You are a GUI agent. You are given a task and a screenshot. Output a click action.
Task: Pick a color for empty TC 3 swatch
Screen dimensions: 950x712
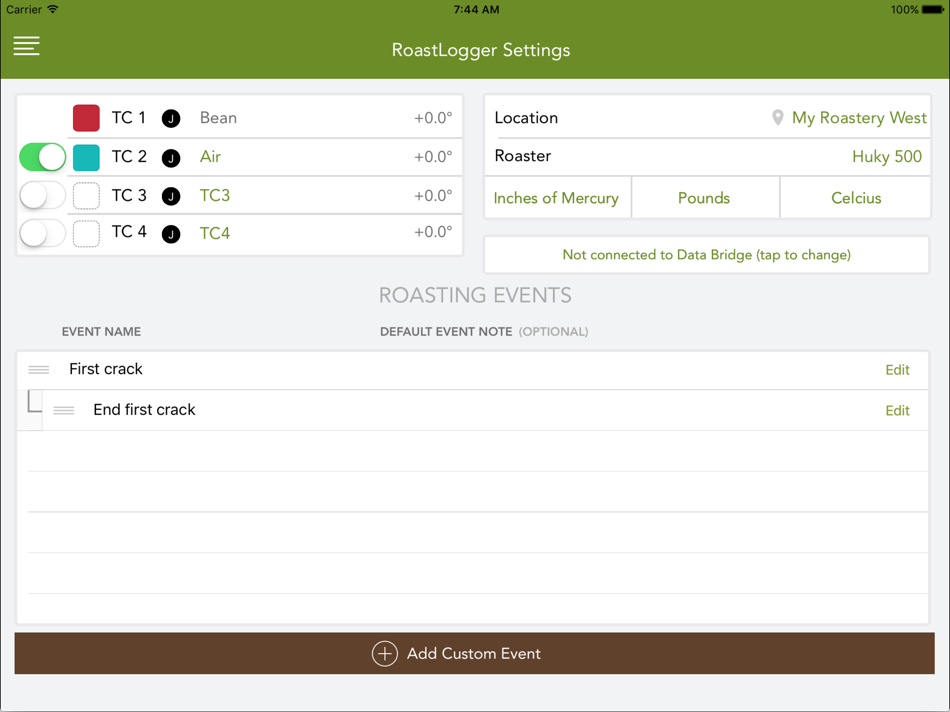86,196
